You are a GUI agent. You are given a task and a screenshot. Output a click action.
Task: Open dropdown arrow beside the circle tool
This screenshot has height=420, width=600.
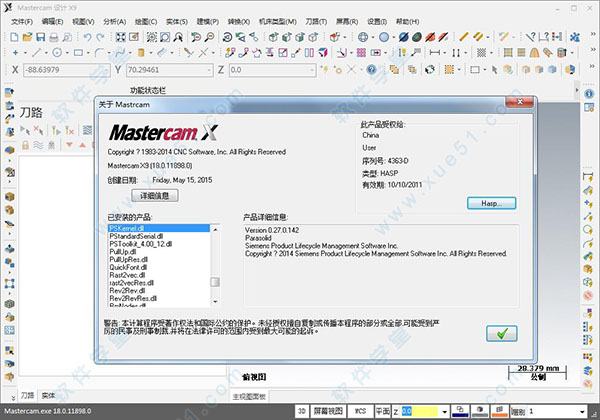[x=67, y=53]
